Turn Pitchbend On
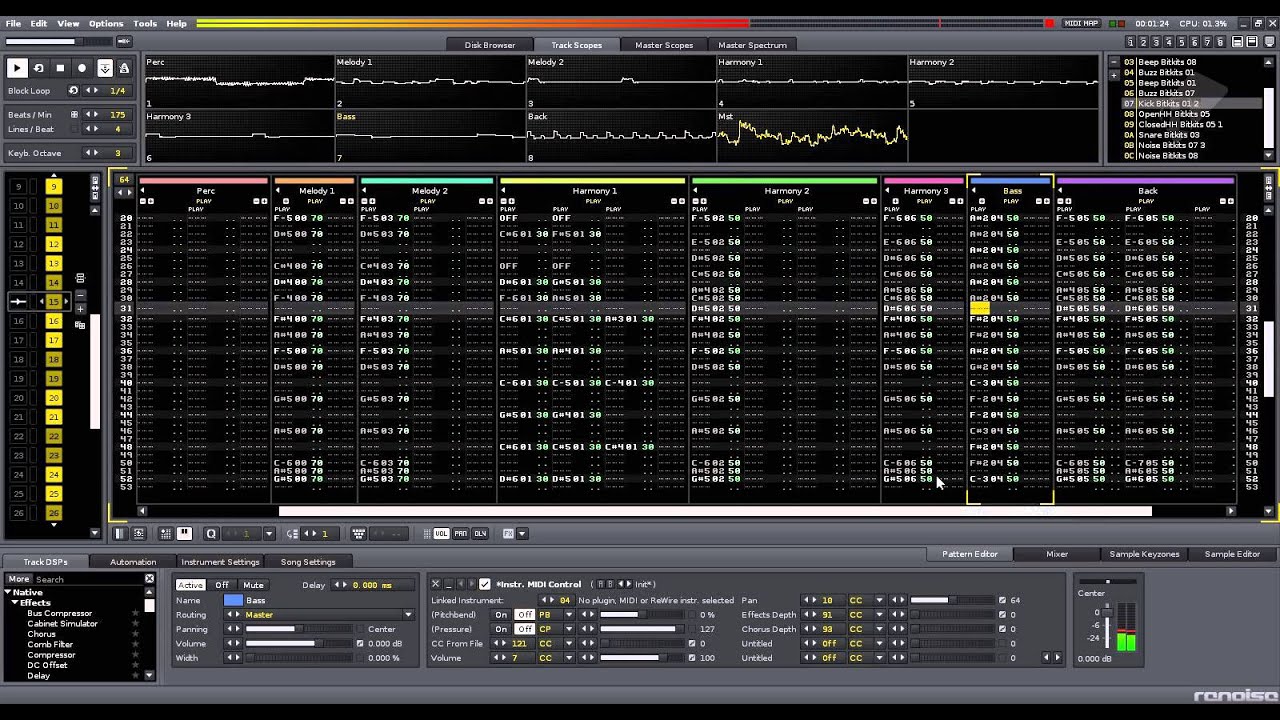This screenshot has width=1280, height=720. point(501,615)
